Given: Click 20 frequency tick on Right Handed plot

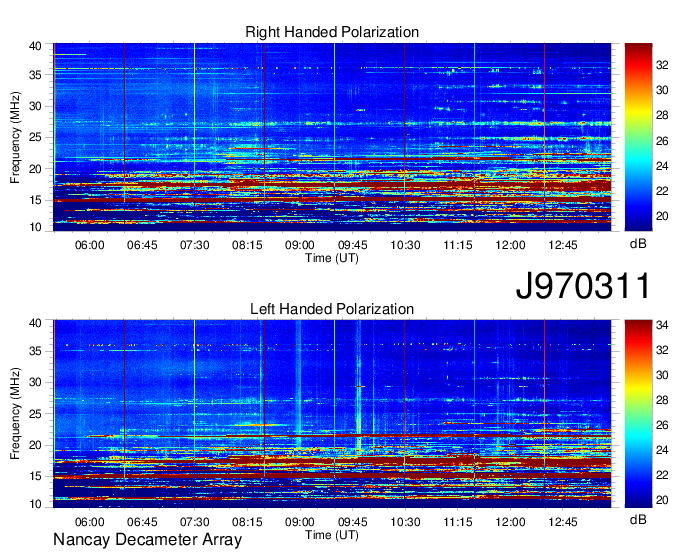Looking at the screenshot, I should (x=35, y=169).
